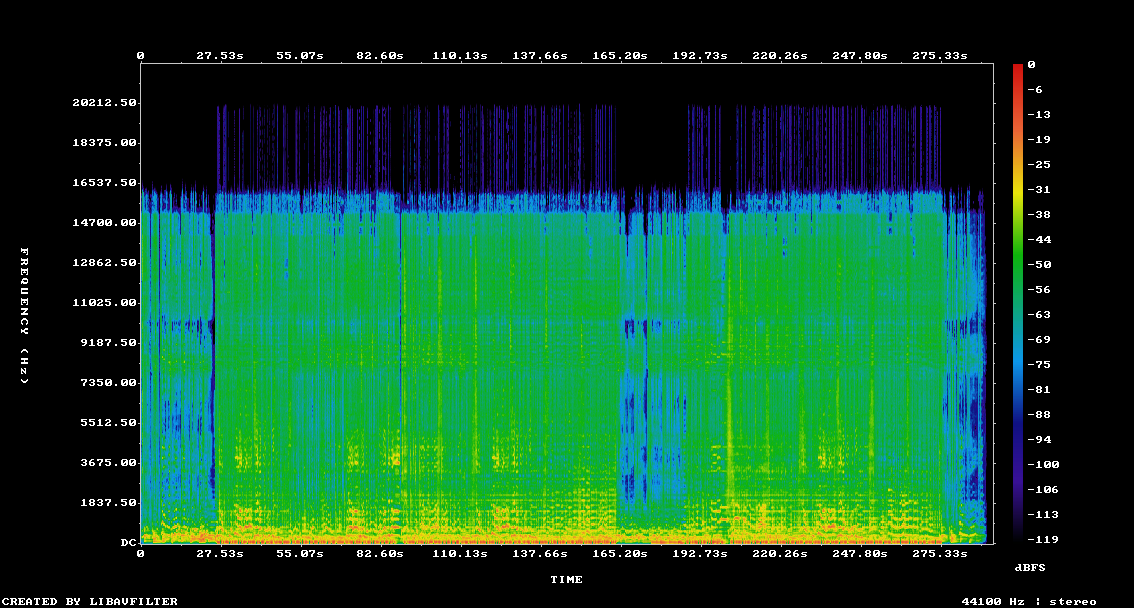Screen dimensions: 1134x608
Task: Click the dBFS unit label below the color scale
Action: pyautogui.click(x=1030, y=567)
